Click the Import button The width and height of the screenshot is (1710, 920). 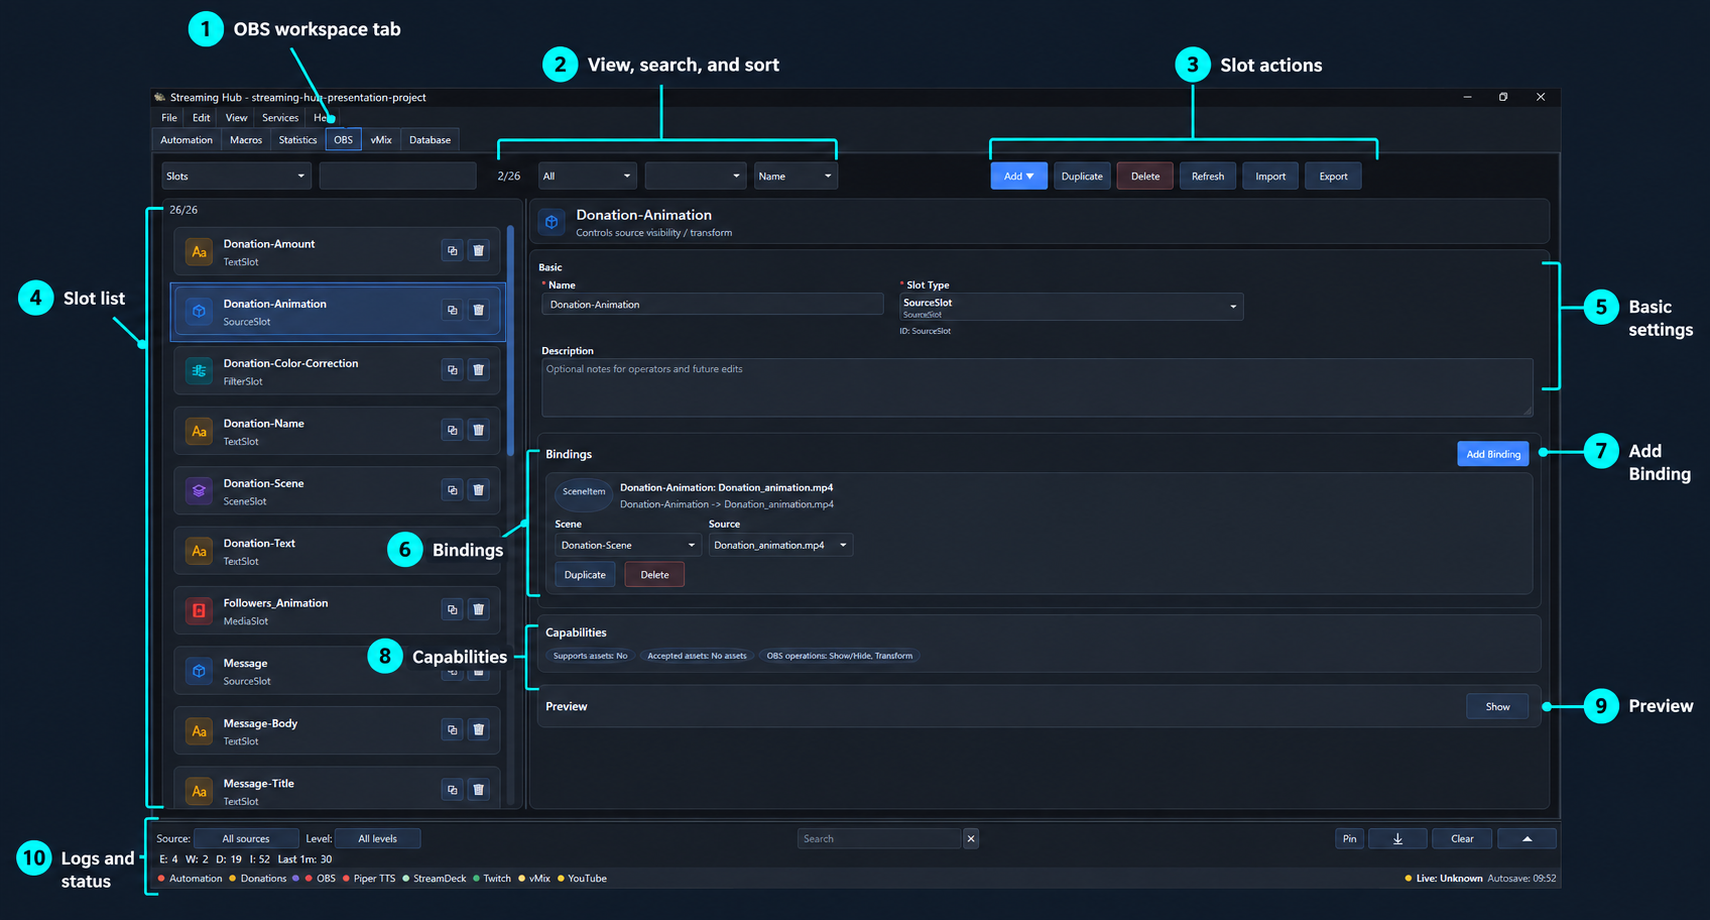click(1271, 176)
